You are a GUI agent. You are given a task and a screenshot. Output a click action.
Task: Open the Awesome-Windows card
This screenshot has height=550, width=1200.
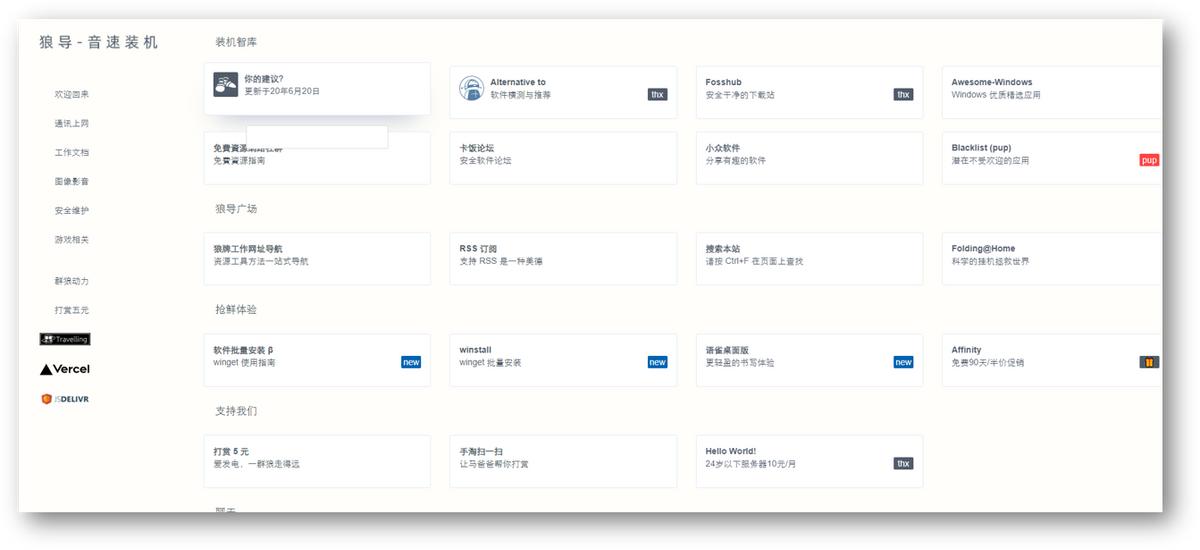tap(1052, 93)
